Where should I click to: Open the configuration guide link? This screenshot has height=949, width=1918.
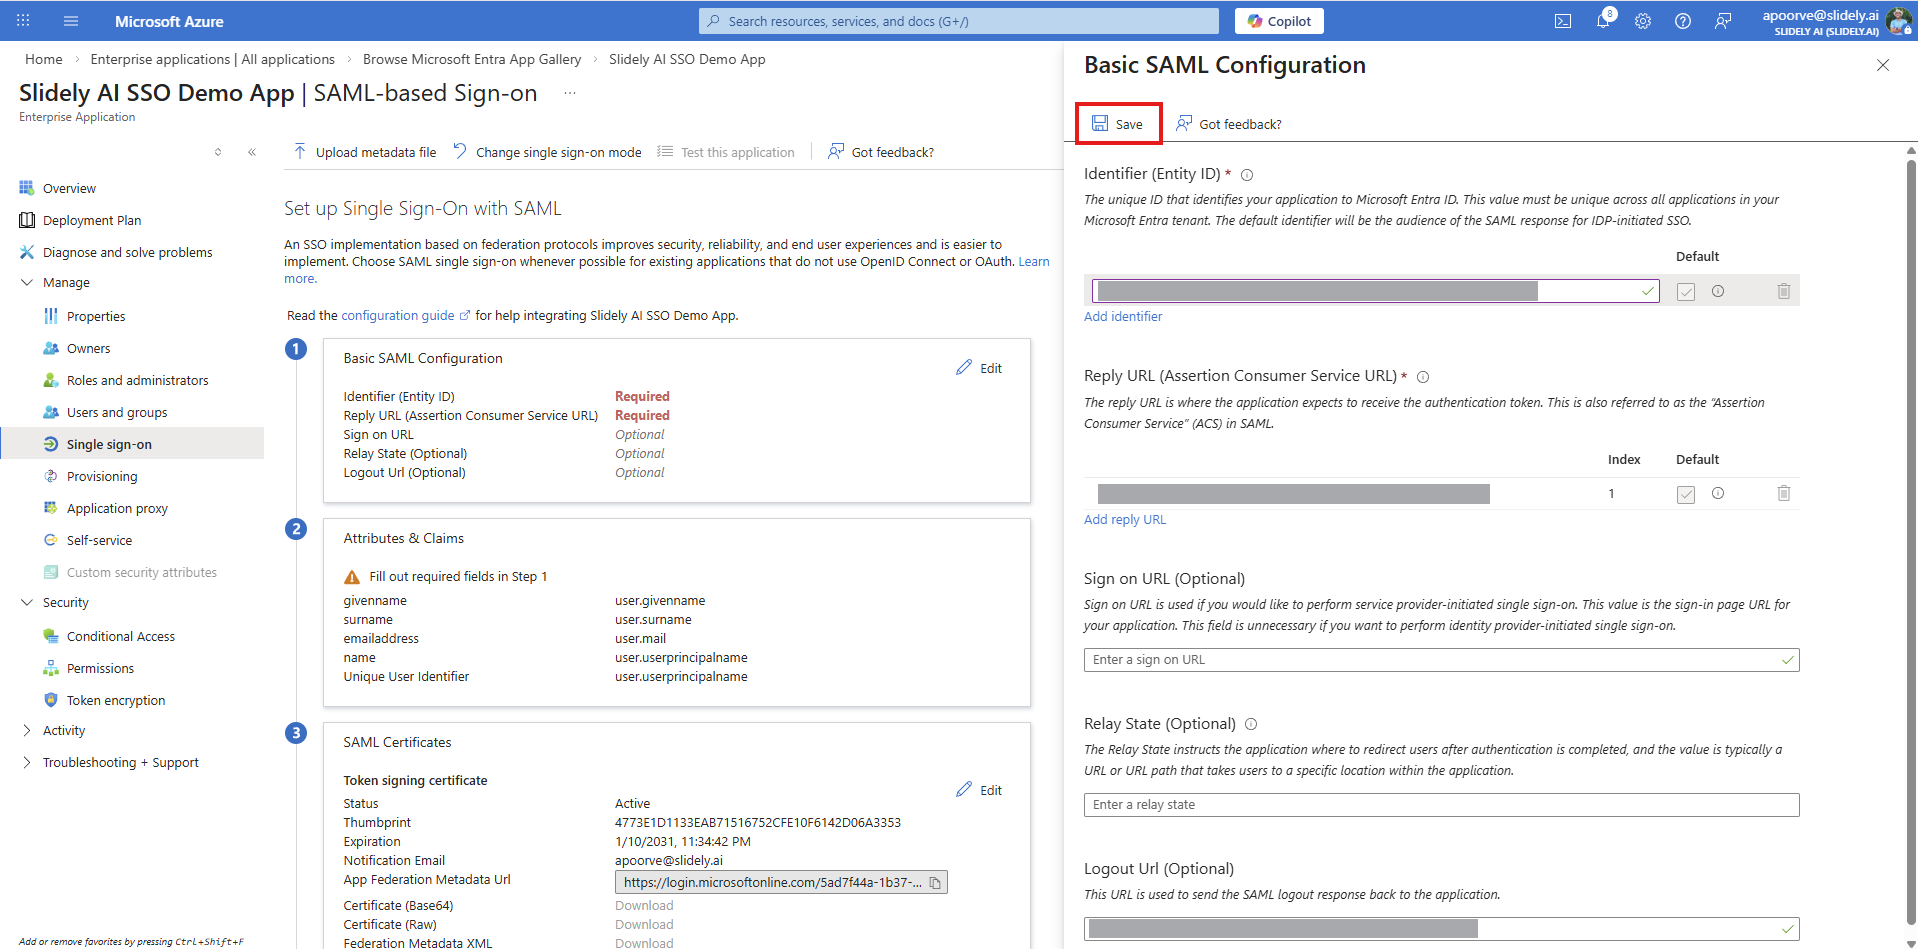click(x=405, y=315)
